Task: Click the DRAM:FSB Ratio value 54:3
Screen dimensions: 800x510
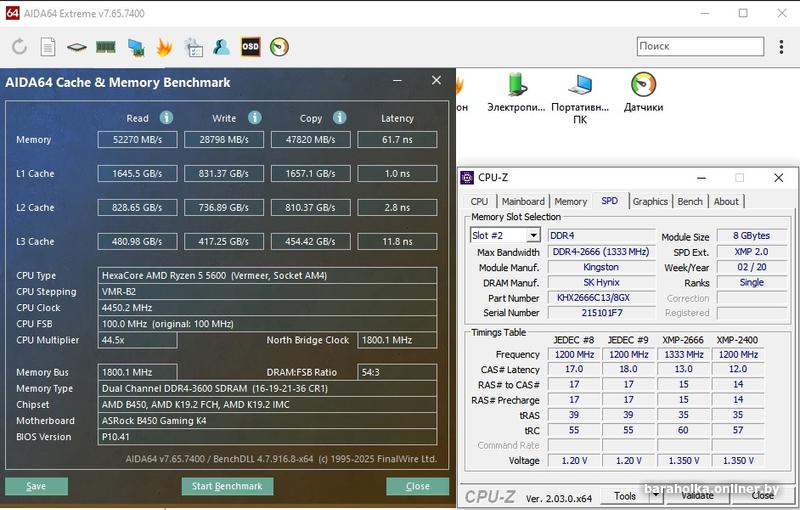Action: coord(397,372)
